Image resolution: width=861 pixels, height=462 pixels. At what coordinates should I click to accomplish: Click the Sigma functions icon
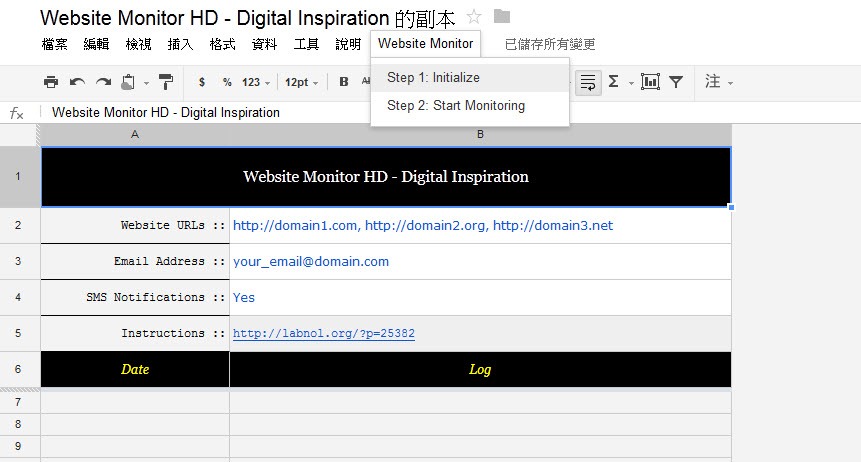[614, 82]
